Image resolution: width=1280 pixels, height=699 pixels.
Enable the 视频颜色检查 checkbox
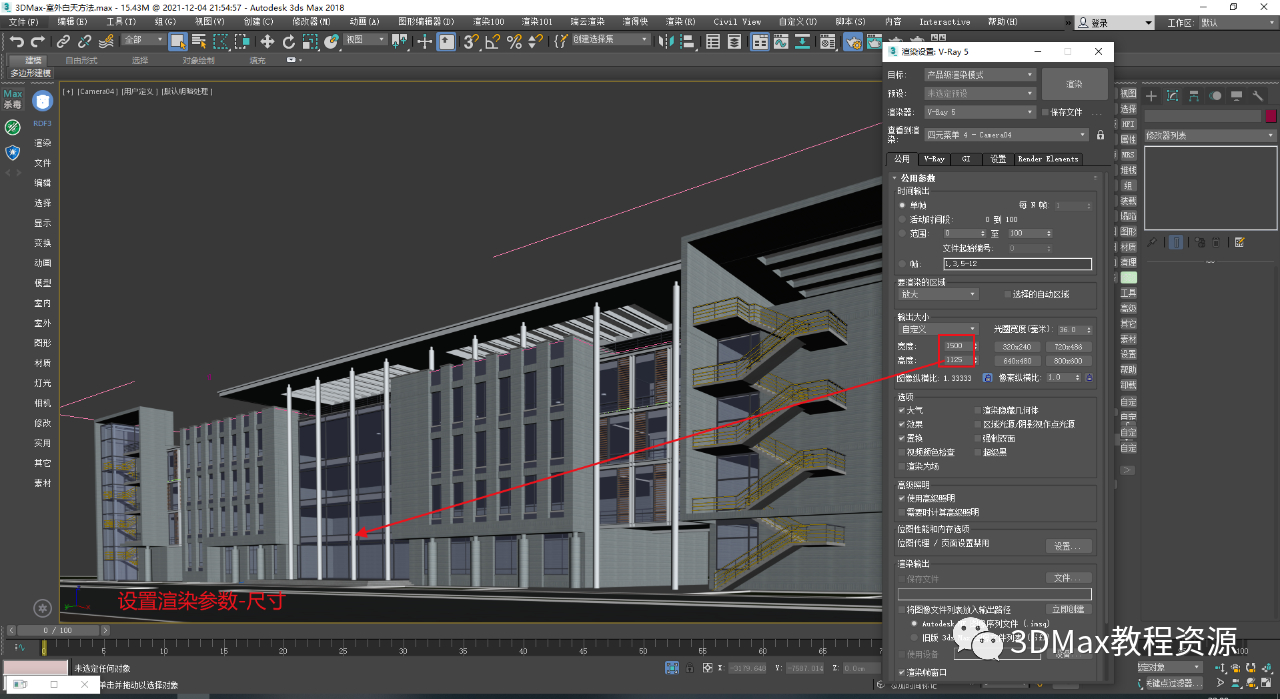pos(902,452)
